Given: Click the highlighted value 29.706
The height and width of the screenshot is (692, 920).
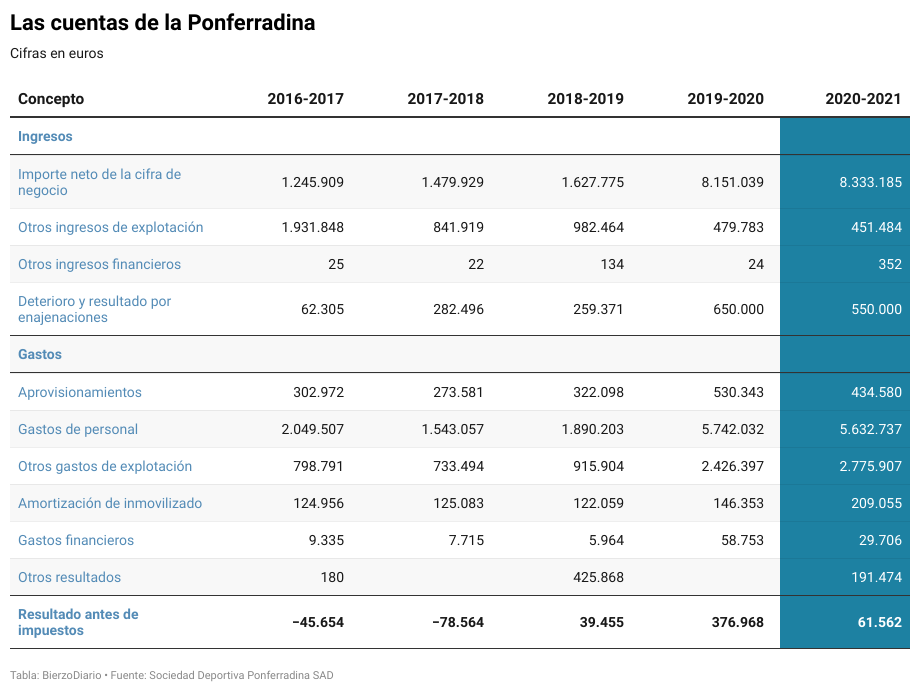Looking at the screenshot, I should coord(881,540).
